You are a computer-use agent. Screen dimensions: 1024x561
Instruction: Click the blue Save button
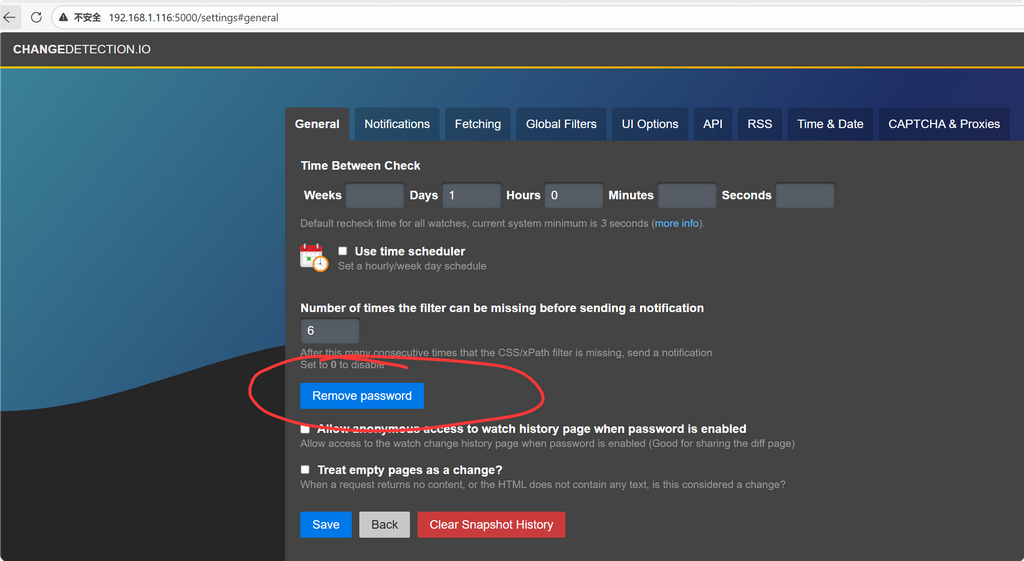click(x=326, y=524)
